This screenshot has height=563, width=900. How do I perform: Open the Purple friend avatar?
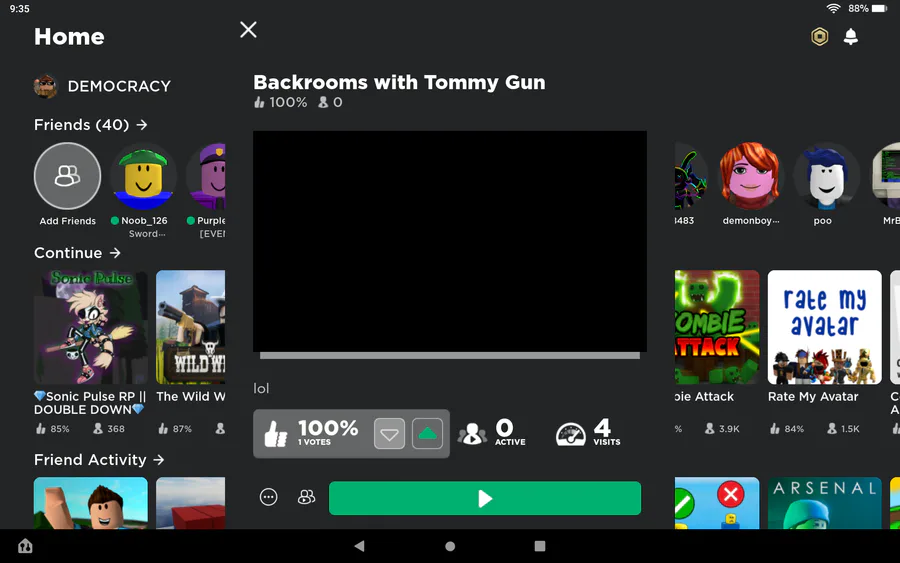click(207, 176)
